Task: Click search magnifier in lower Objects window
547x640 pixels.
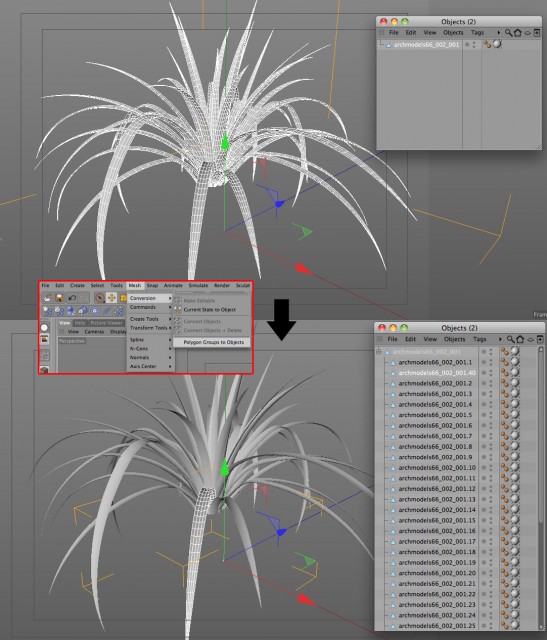Action: click(510, 339)
